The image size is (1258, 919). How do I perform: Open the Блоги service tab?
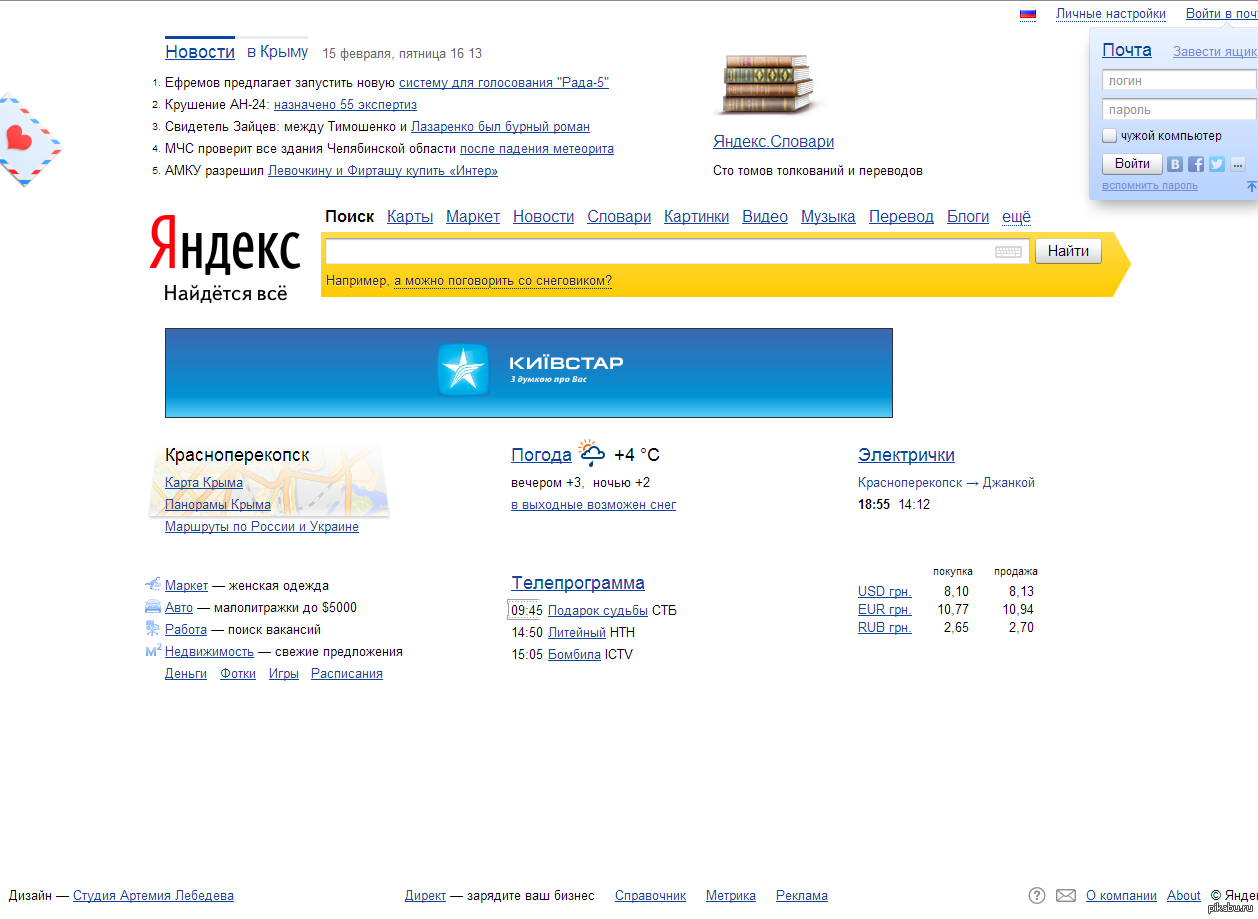pyautogui.click(x=968, y=216)
